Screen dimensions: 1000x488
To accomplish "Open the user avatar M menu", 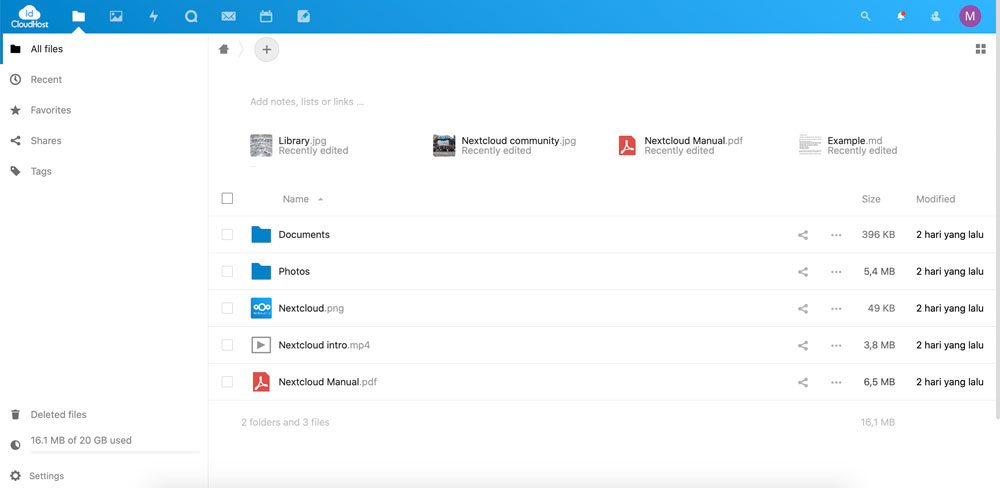I will click(970, 17).
